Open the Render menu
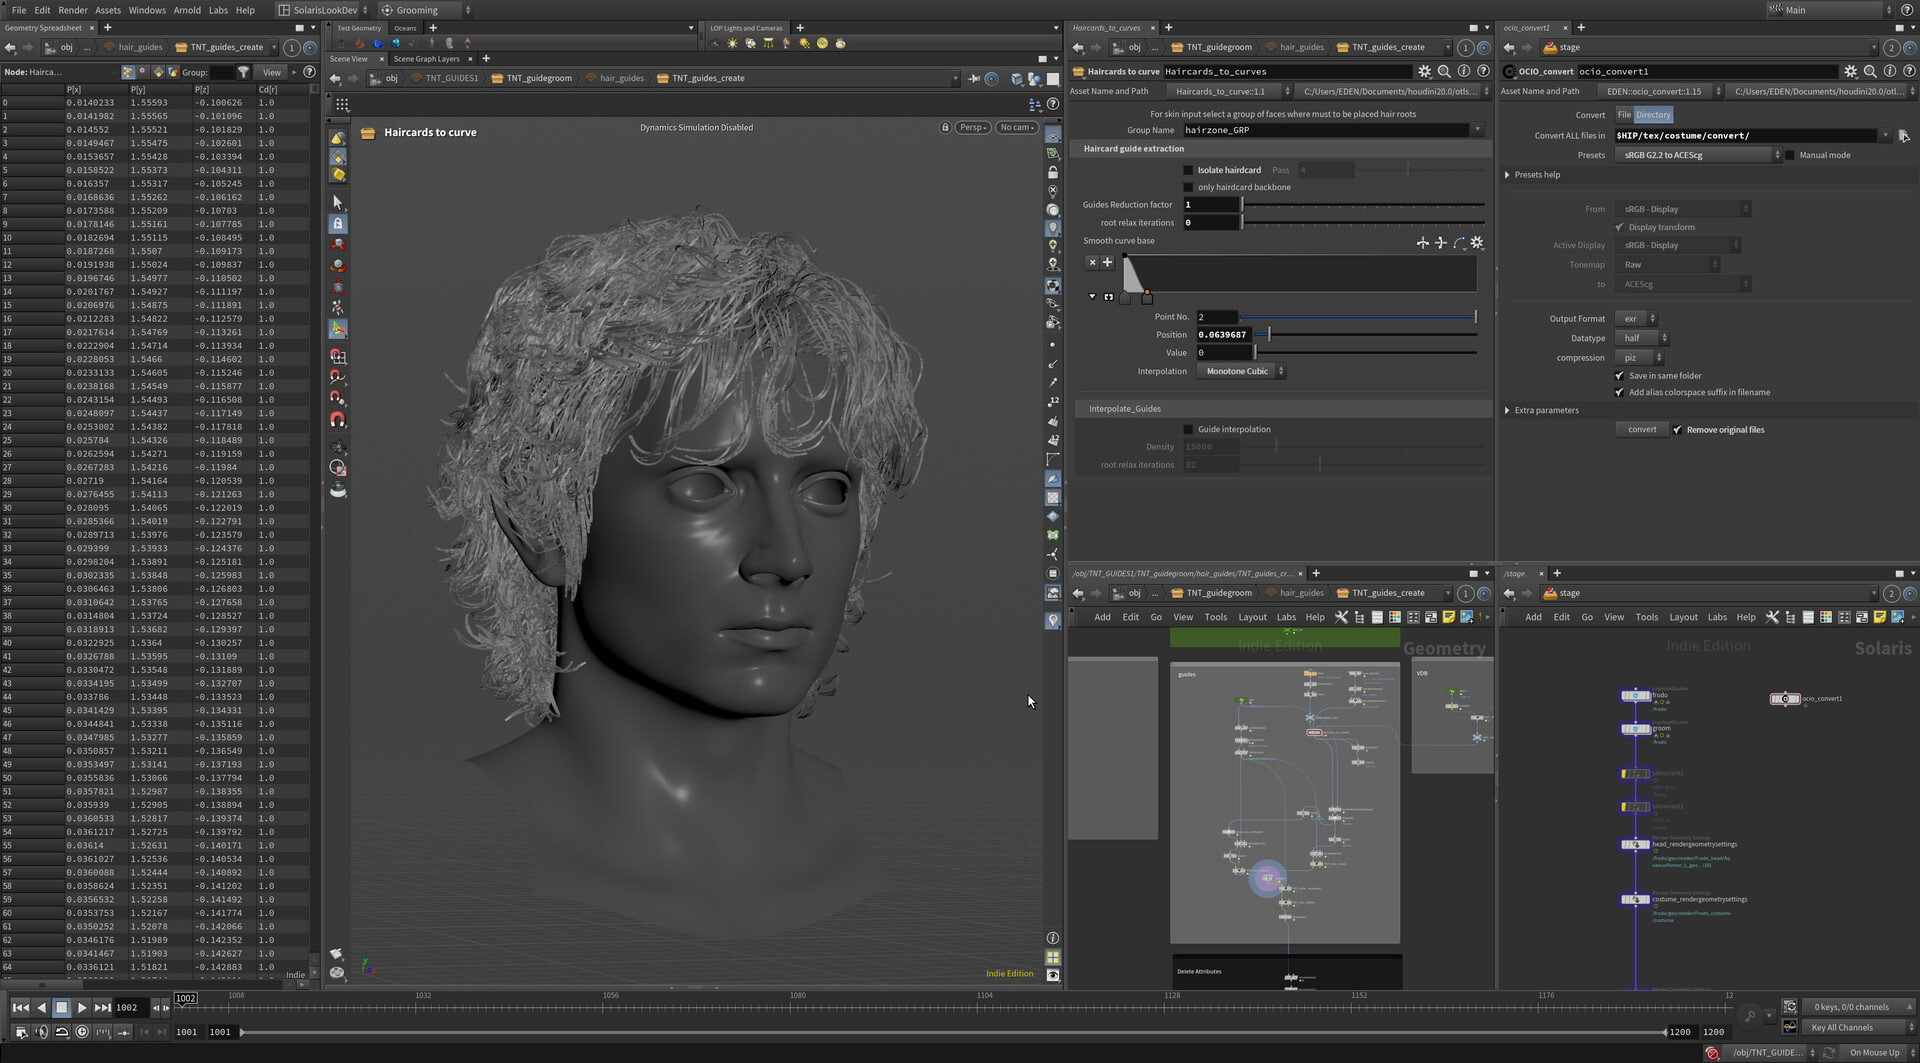 coord(72,10)
